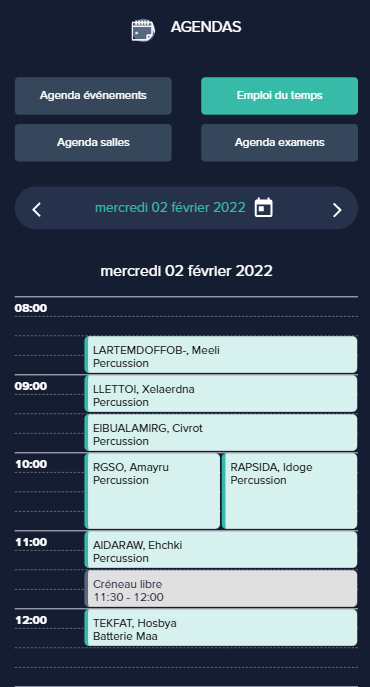Open RAPSIDA, Idoge percussion lesson
Image resolution: width=370 pixels, height=687 pixels.
290,491
